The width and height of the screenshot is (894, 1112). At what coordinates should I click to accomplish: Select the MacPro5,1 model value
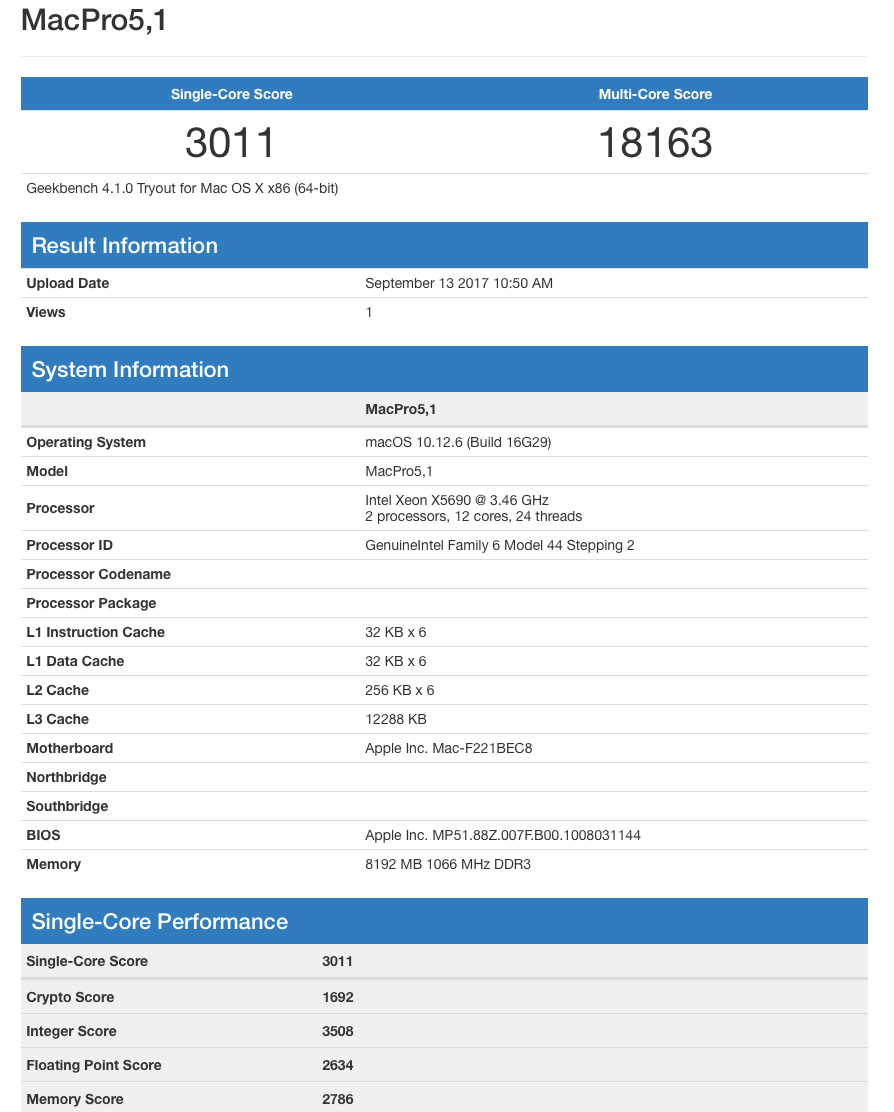coord(398,471)
